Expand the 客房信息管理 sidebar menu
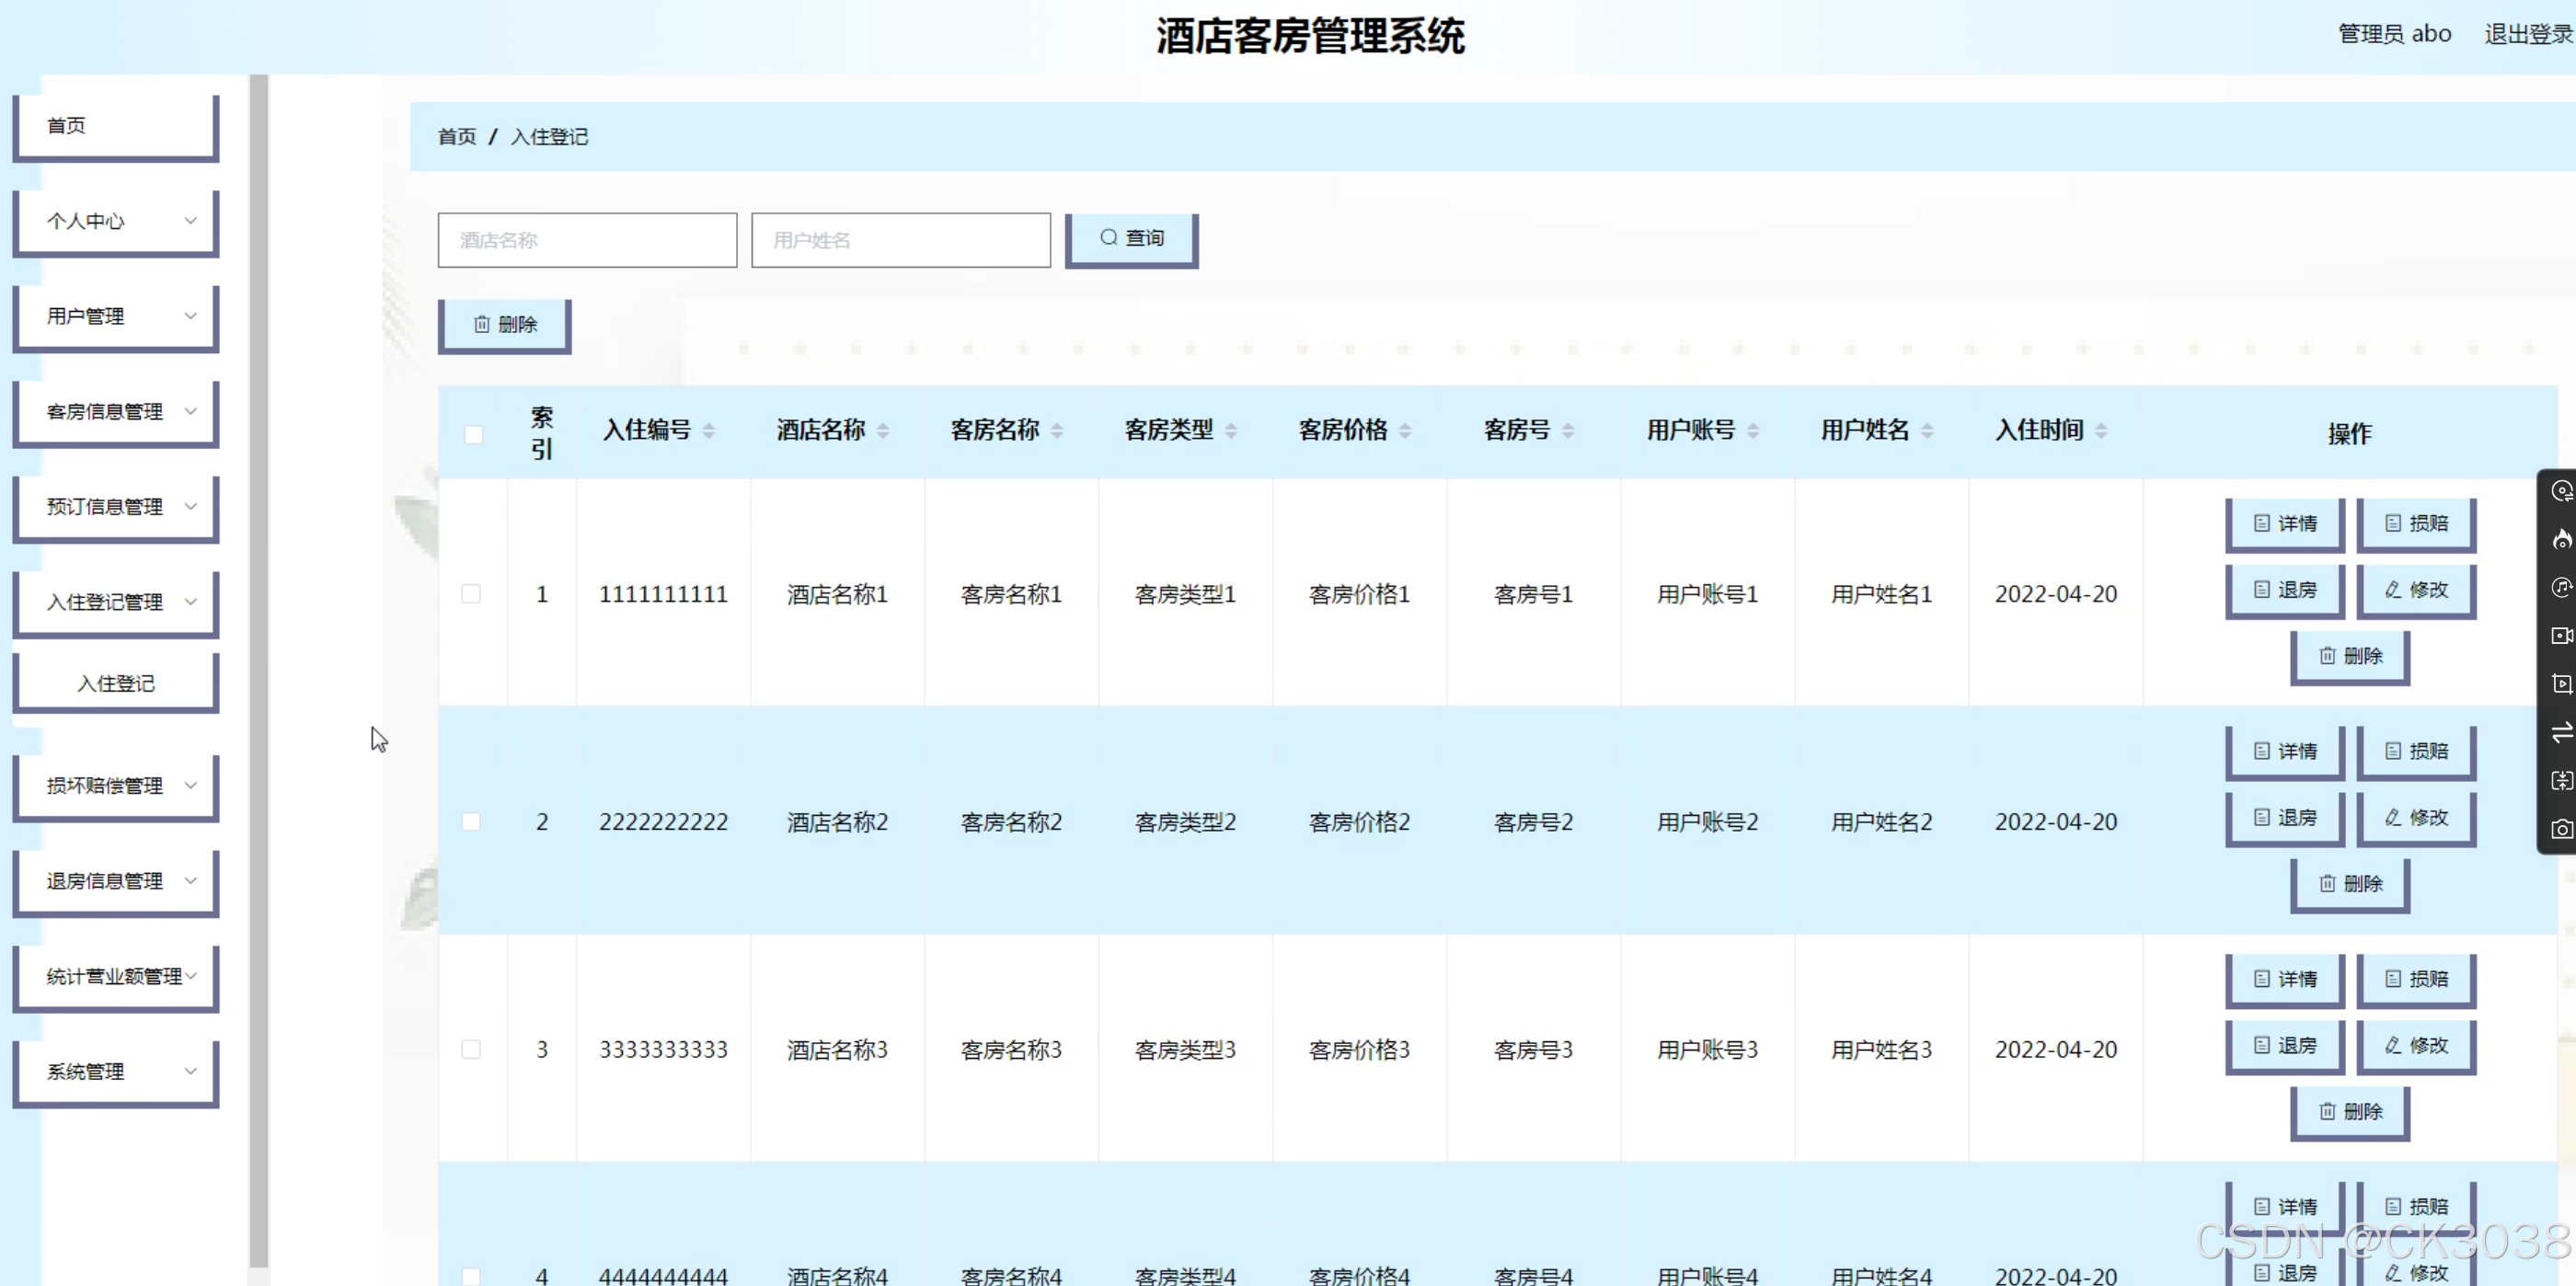 116,411
